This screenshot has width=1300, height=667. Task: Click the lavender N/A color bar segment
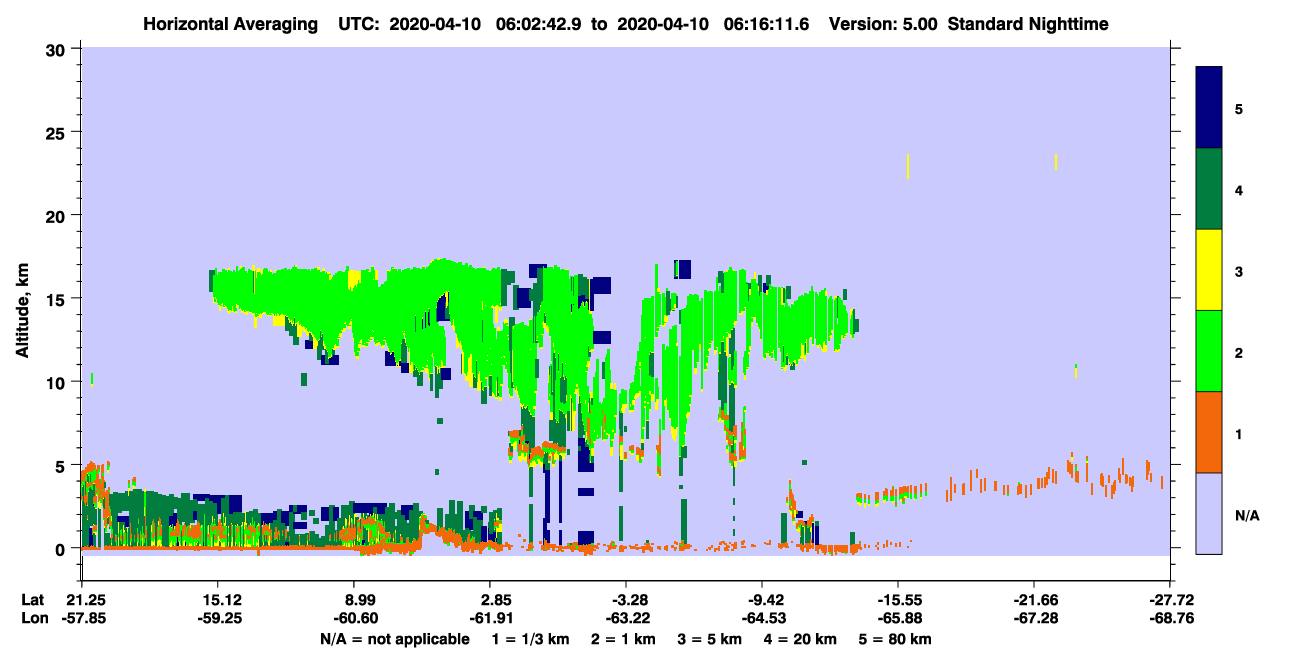pyautogui.click(x=1209, y=513)
